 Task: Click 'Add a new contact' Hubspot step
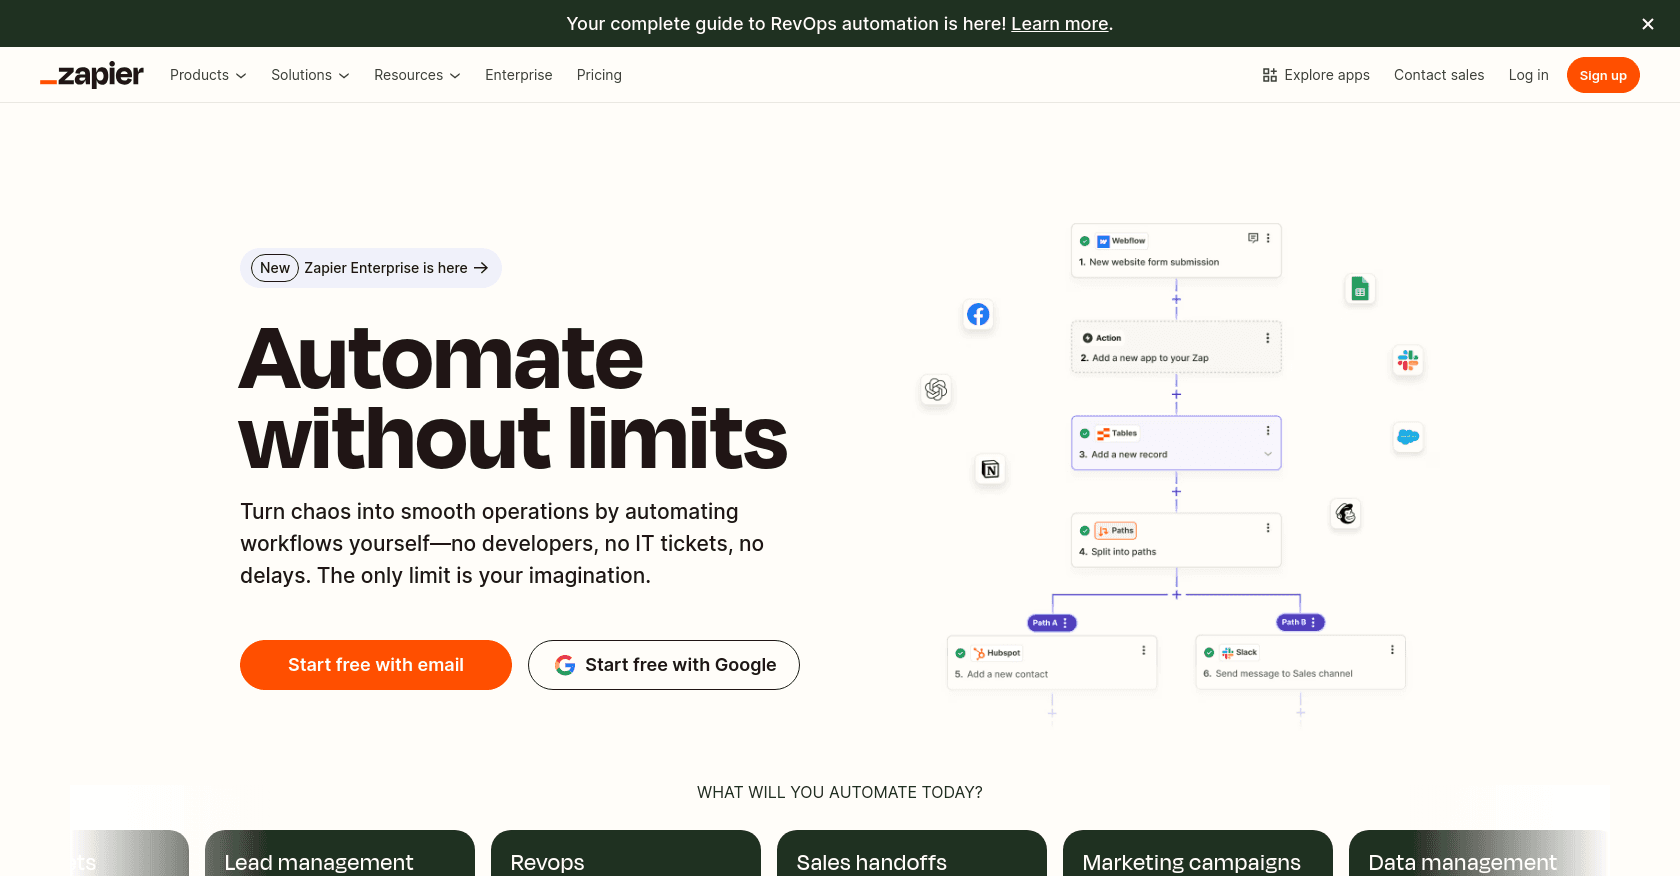[x=1052, y=662]
